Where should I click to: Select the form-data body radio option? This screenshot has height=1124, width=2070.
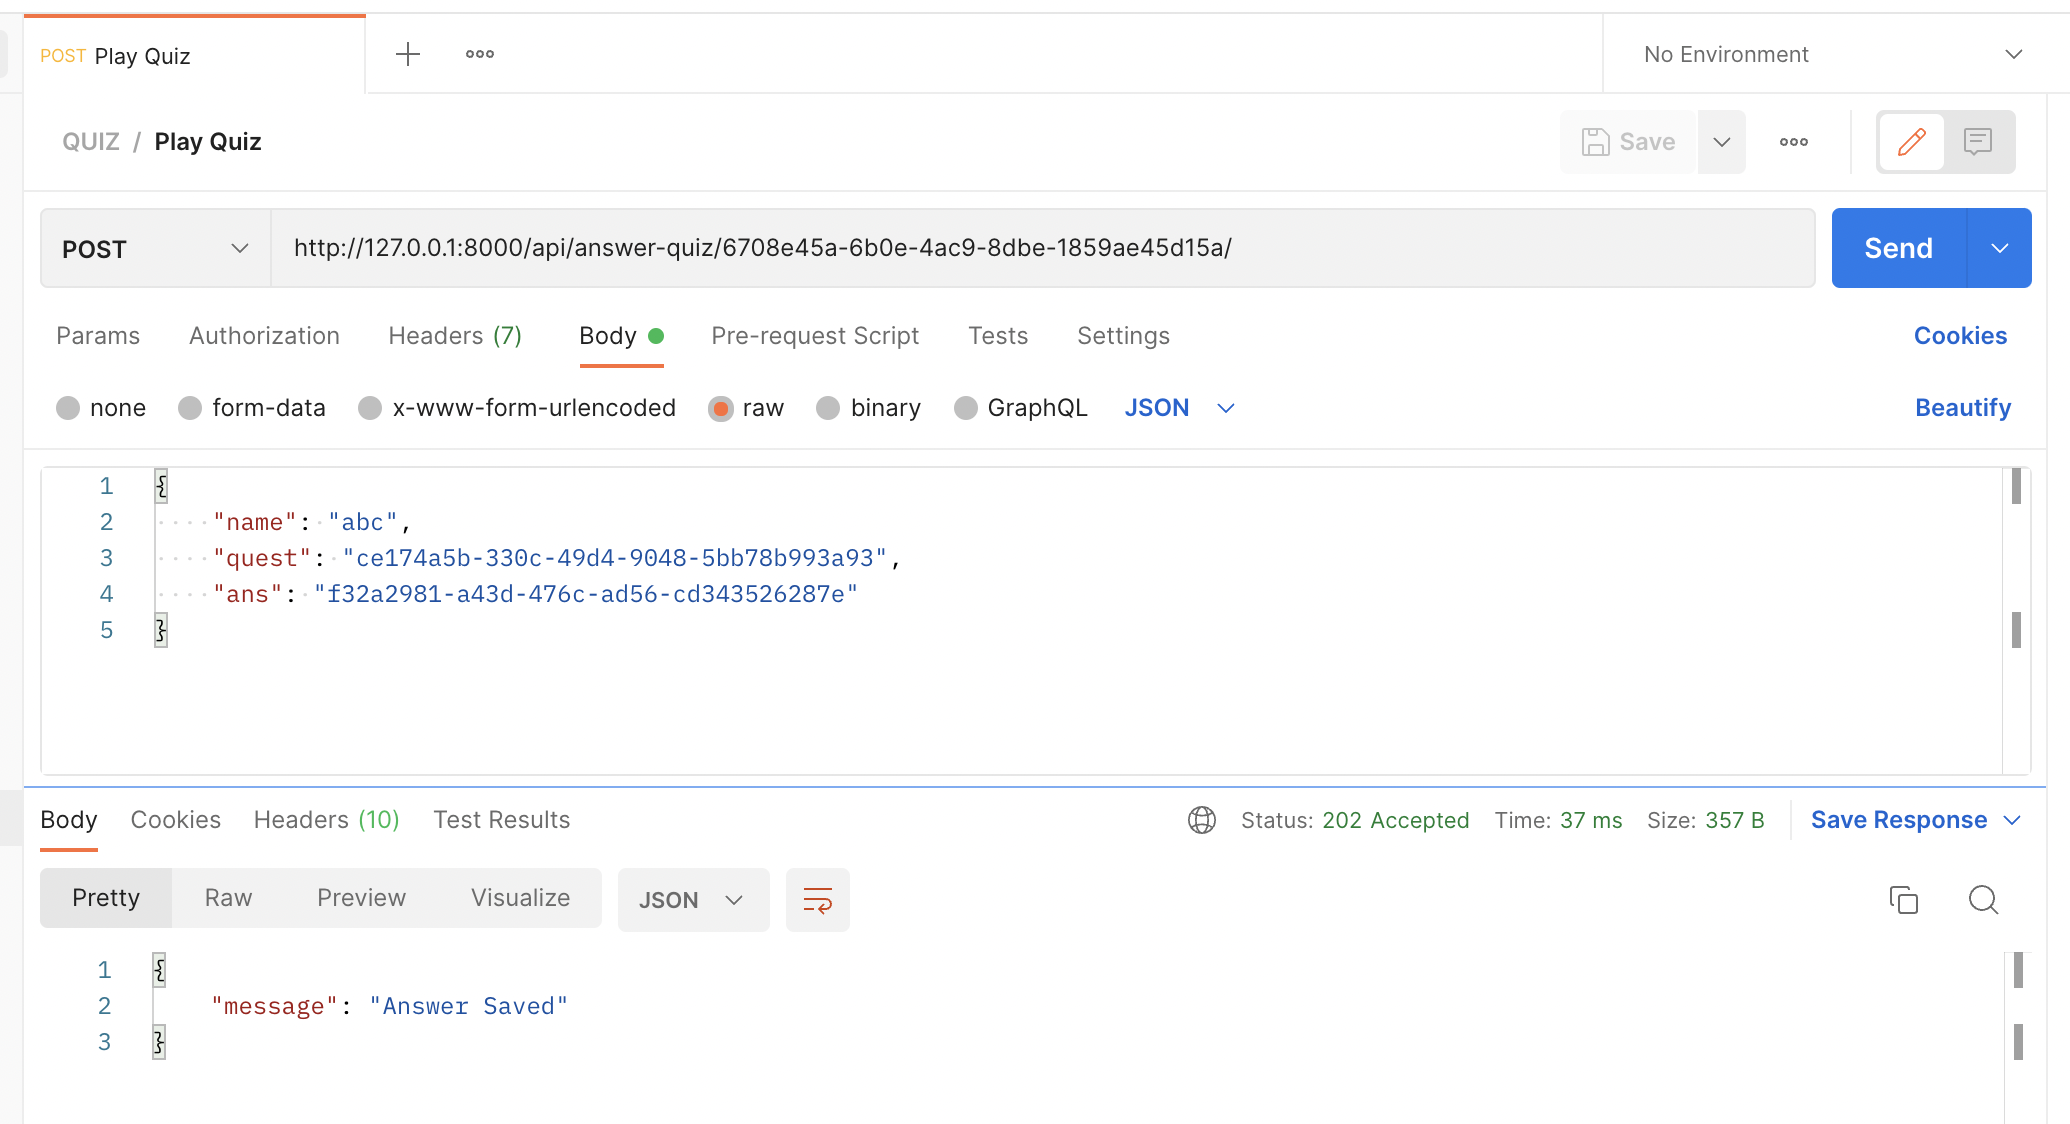[x=190, y=408]
